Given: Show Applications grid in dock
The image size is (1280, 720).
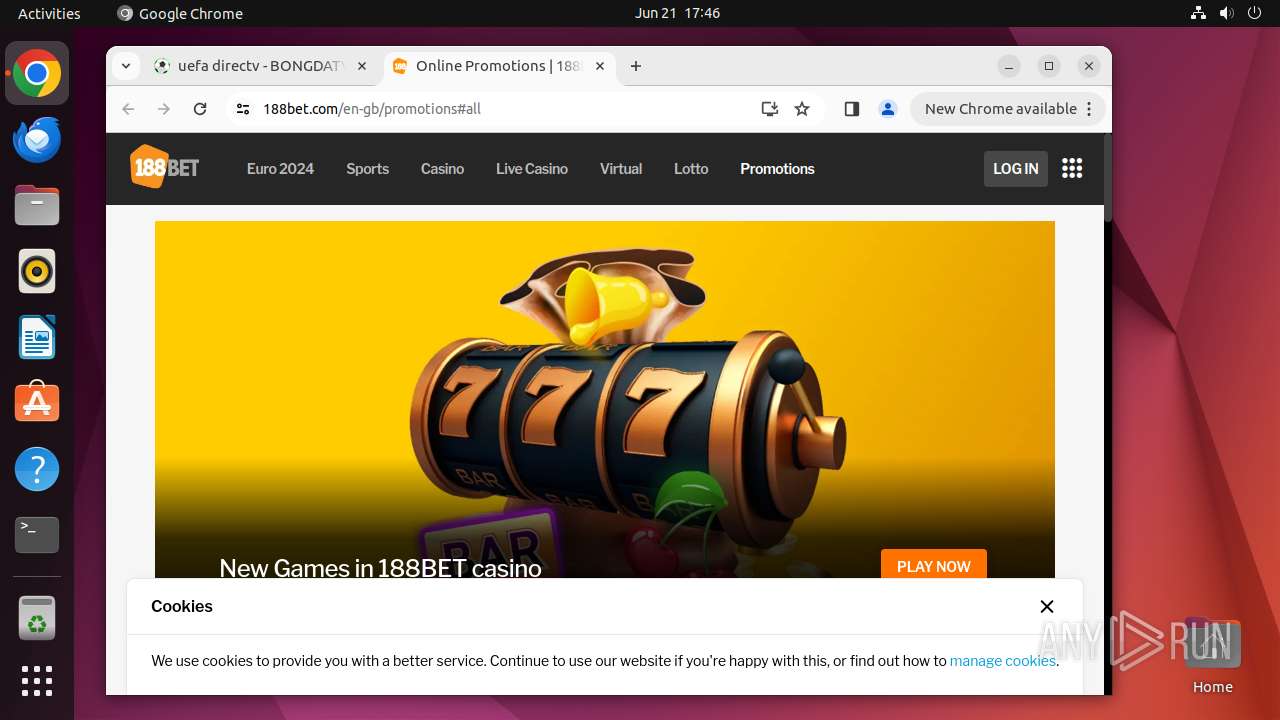Looking at the screenshot, I should tap(37, 681).
